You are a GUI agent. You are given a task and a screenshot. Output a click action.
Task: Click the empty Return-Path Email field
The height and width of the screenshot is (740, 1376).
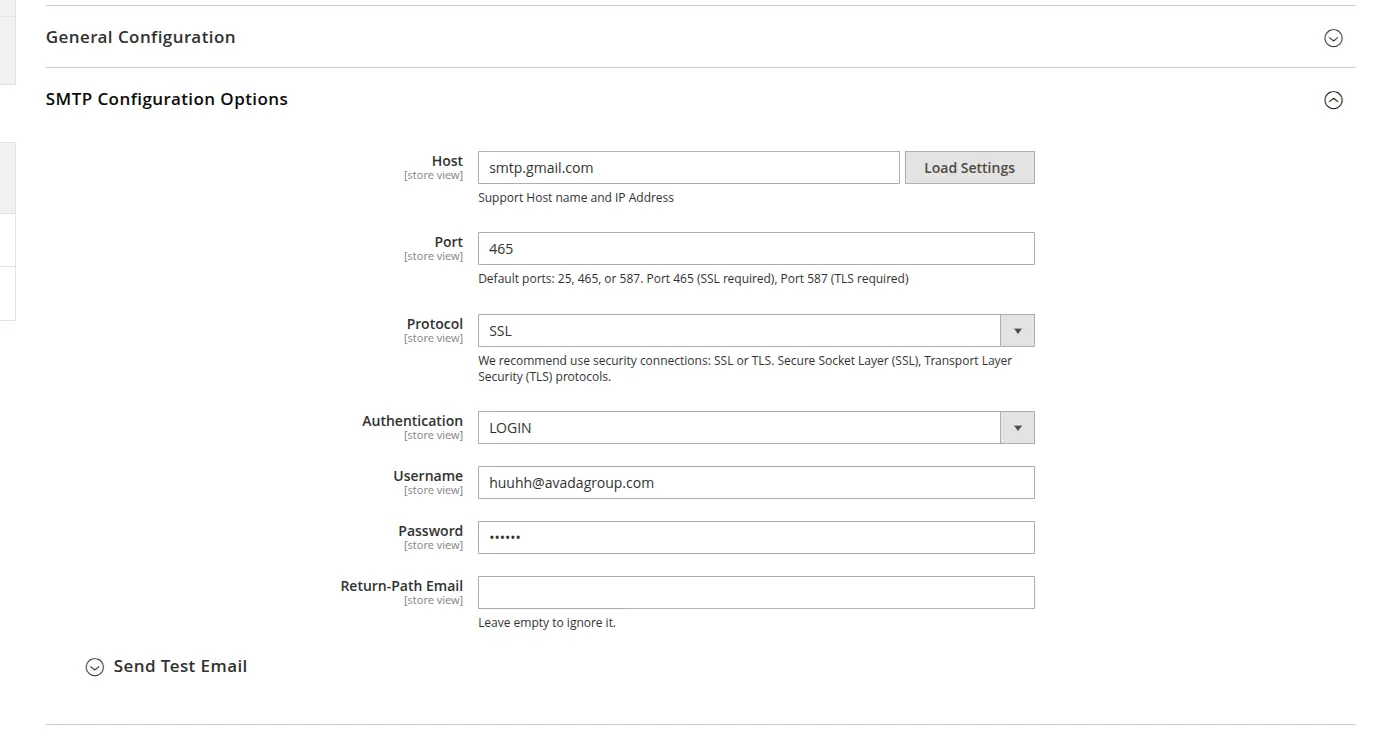tap(755, 593)
